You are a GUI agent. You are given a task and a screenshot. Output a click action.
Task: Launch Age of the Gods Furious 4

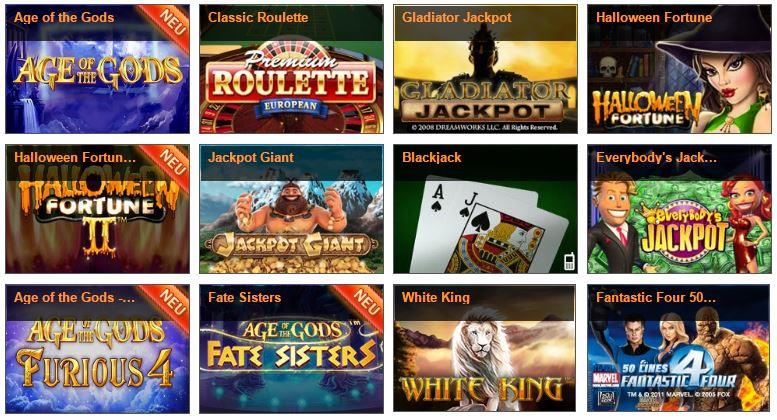[98, 349]
